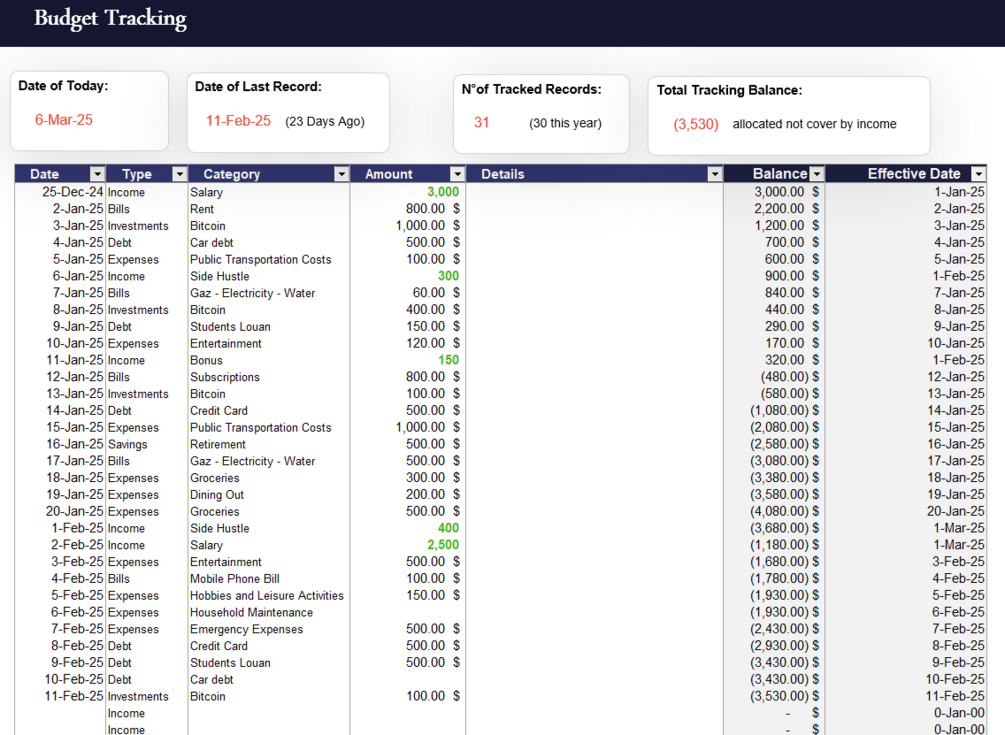Viewport: 1005px width, 735px height.
Task: Click the Savings type cell on 16-Jan-25
Action: point(146,444)
